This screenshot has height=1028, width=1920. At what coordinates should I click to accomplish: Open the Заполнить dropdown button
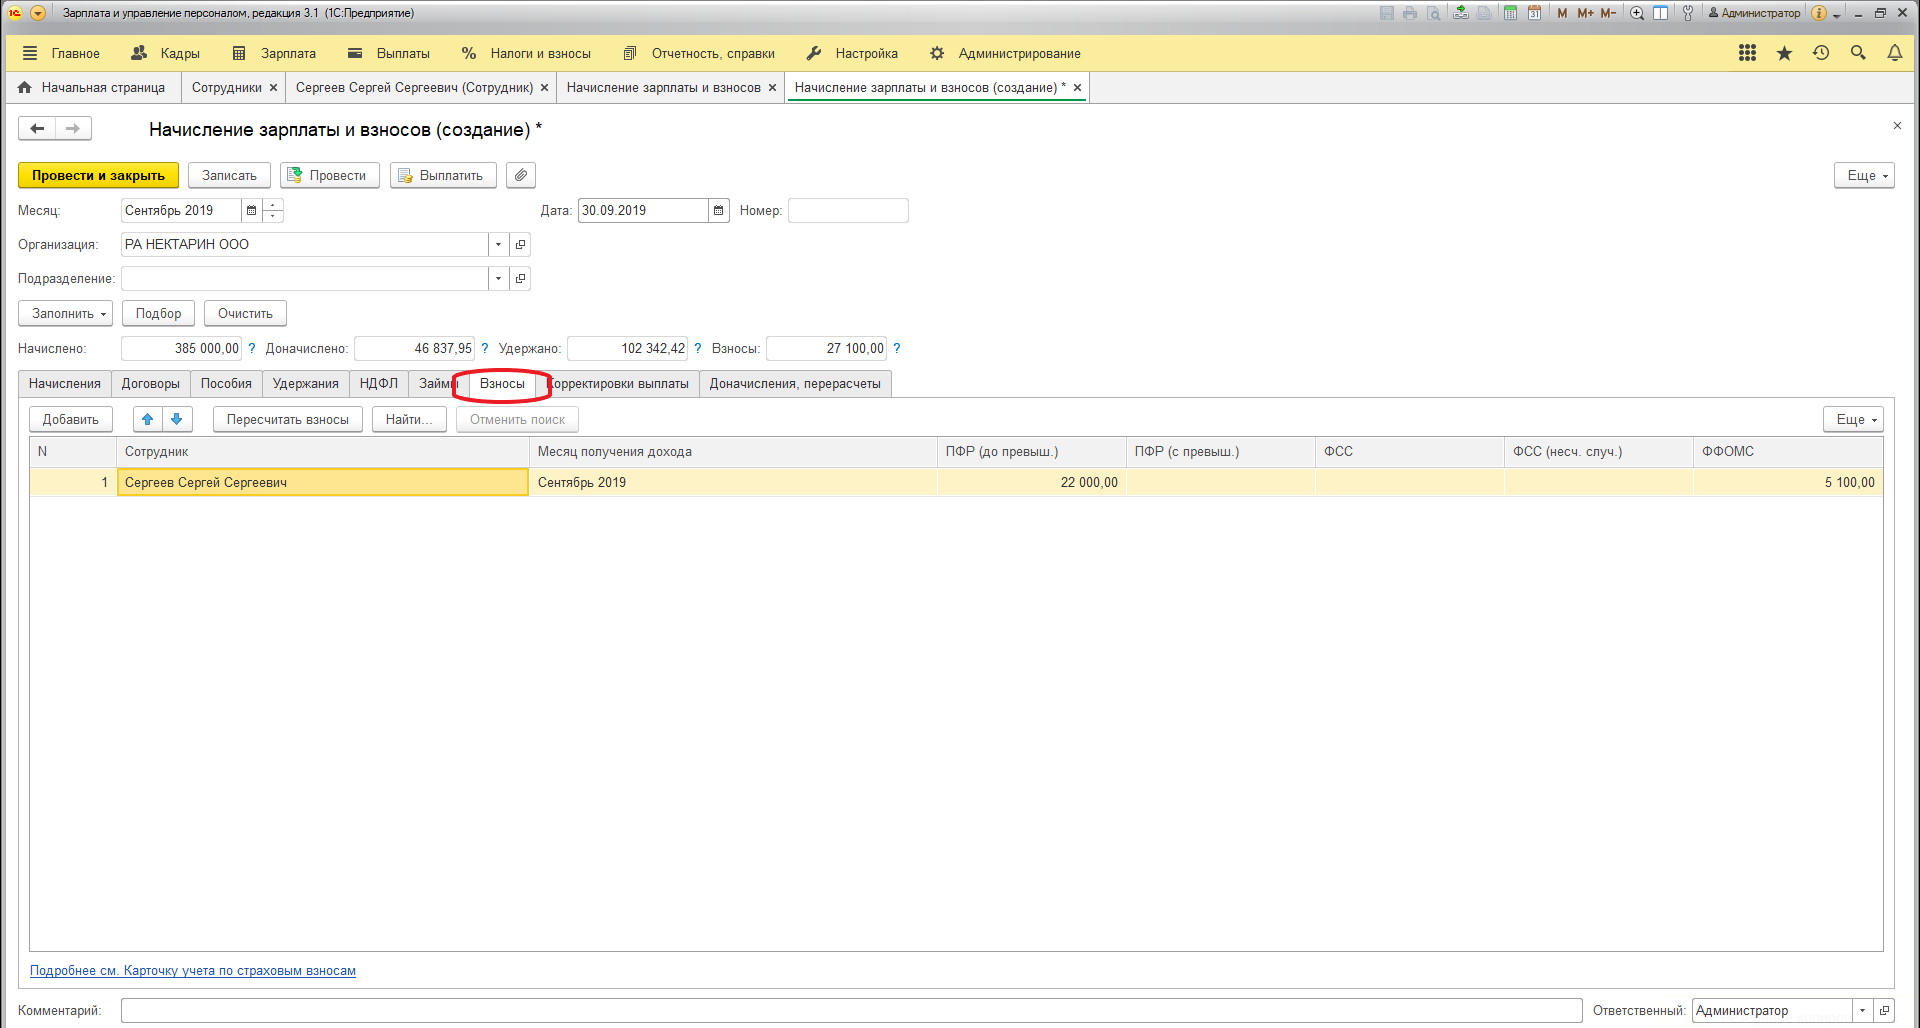(x=65, y=313)
